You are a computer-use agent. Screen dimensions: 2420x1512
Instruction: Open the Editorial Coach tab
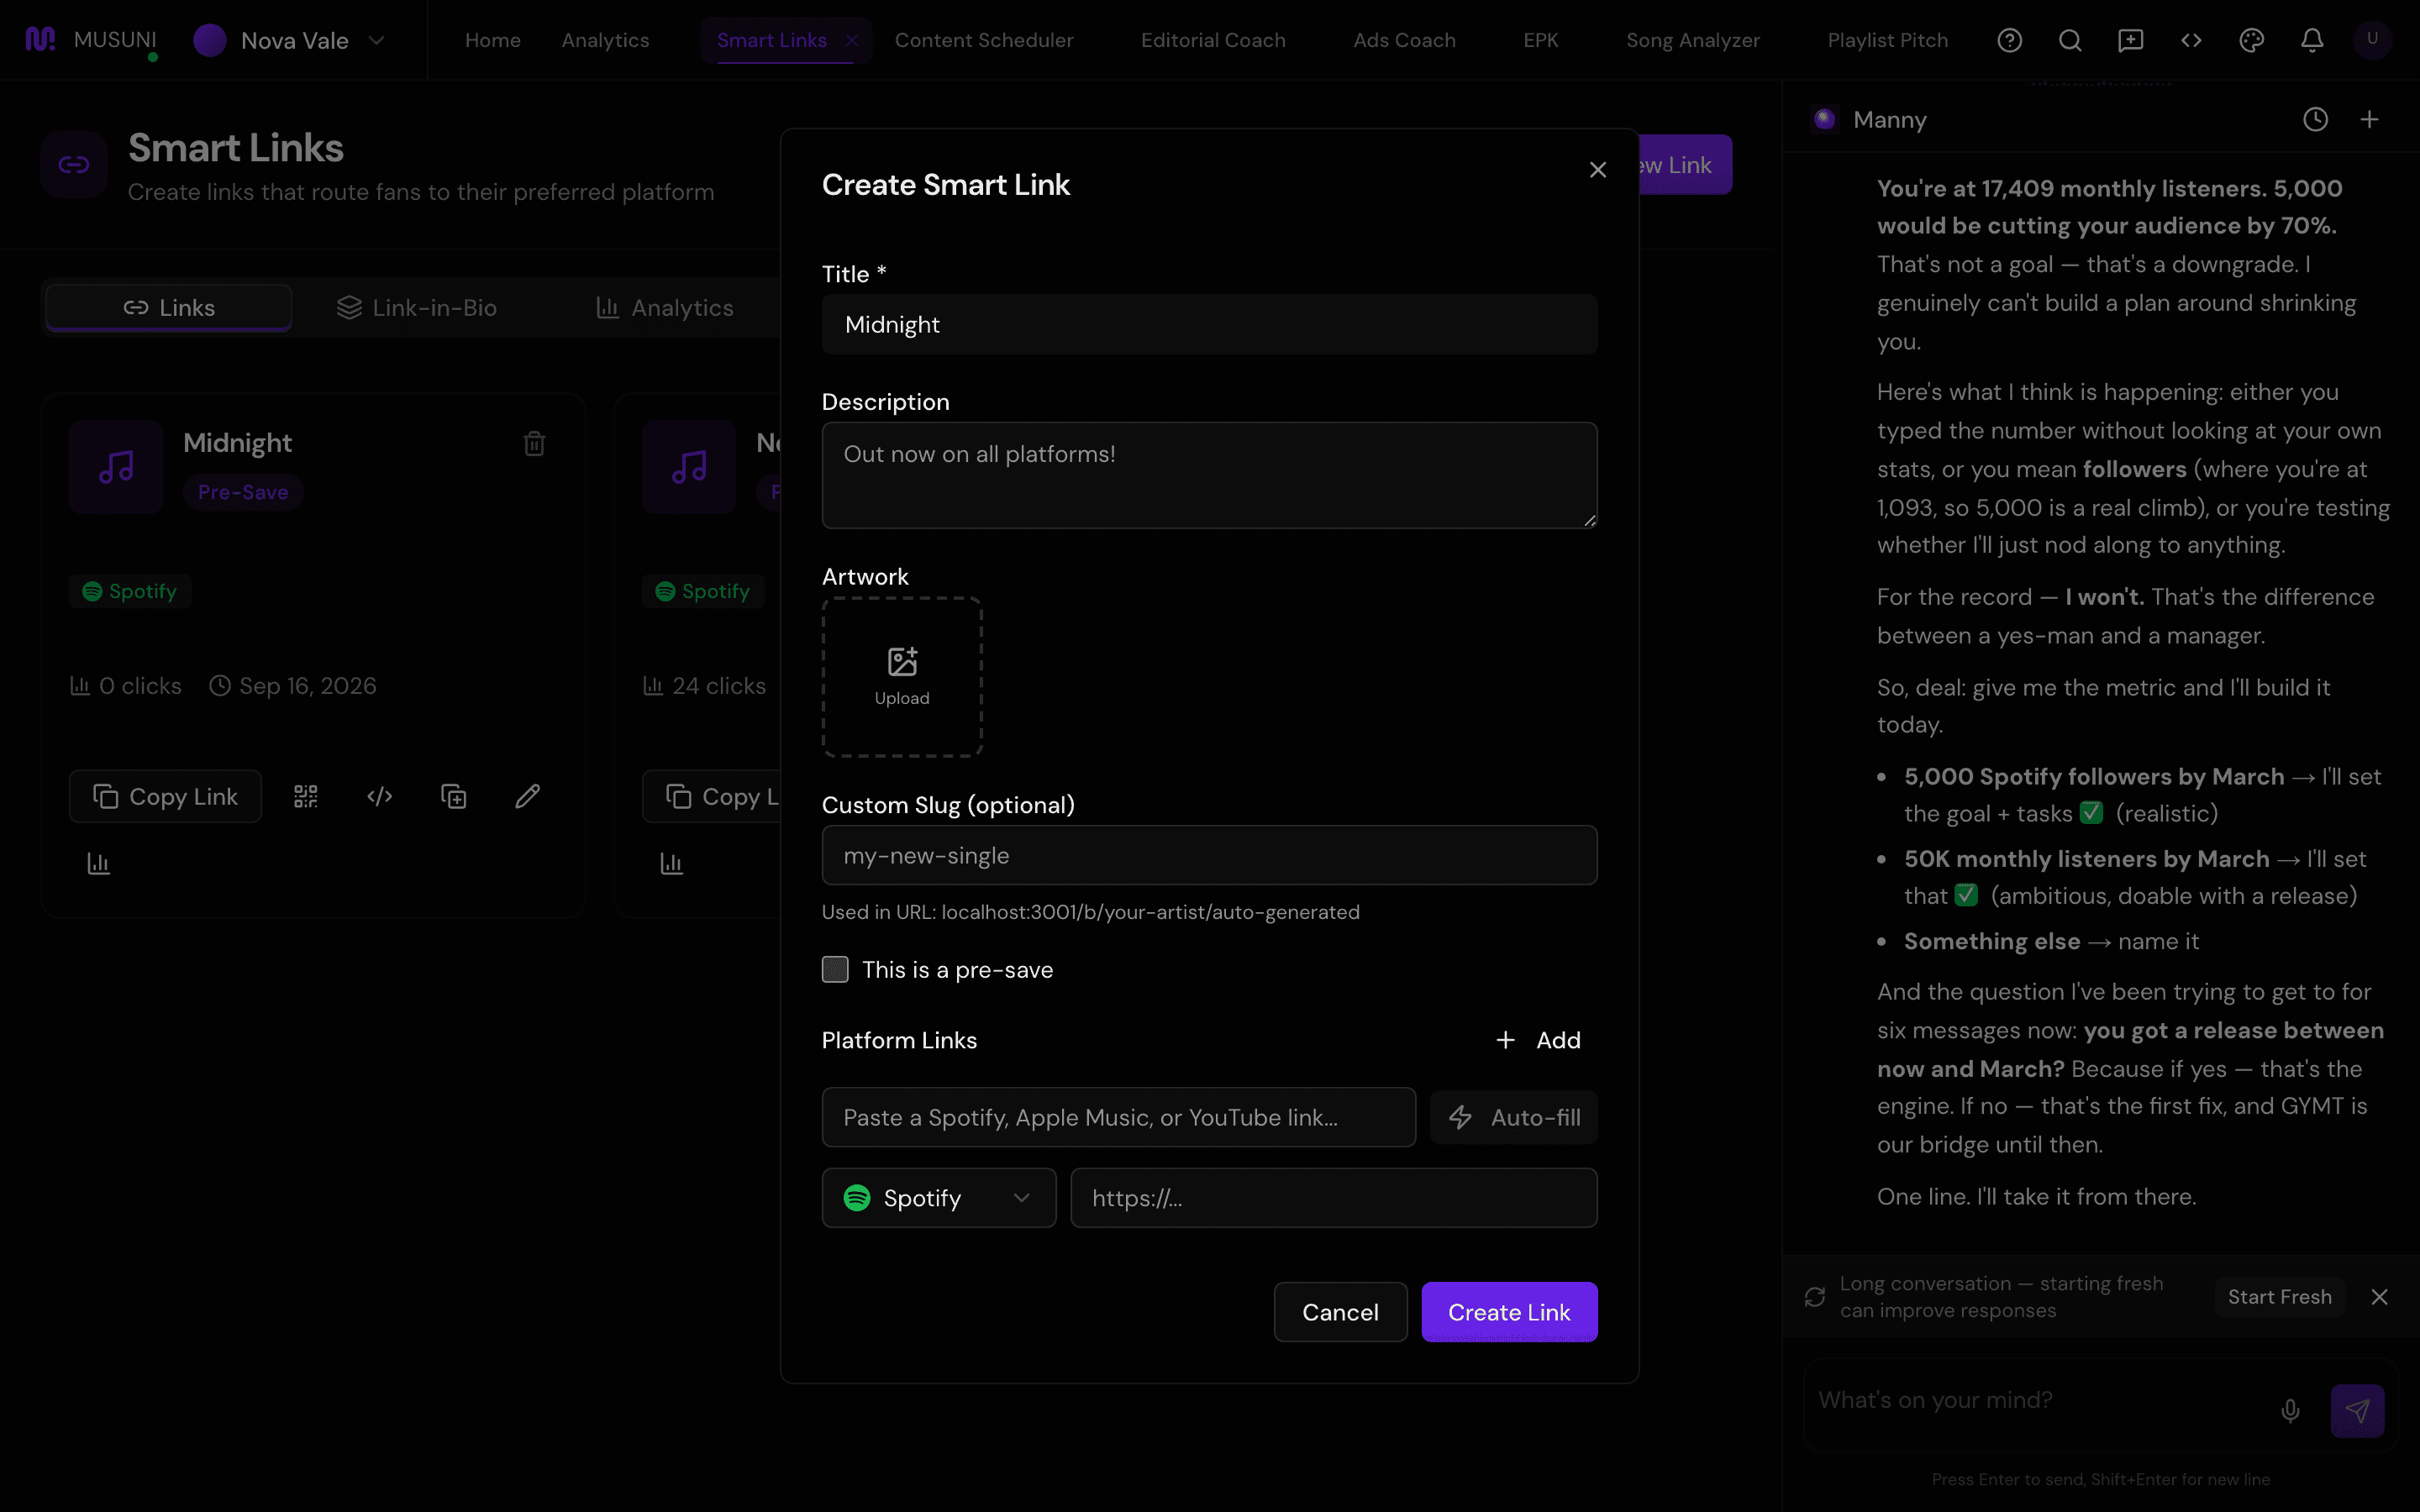point(1213,40)
